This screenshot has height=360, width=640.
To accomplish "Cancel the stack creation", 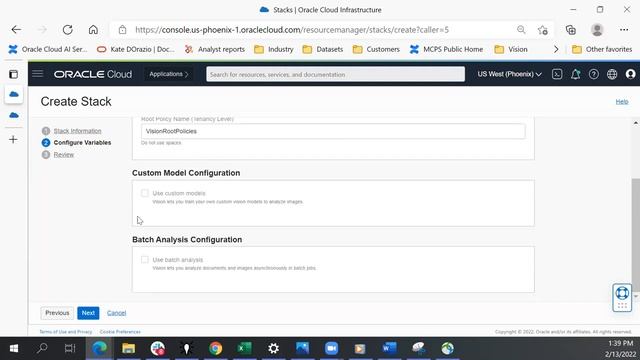I will (x=116, y=313).
